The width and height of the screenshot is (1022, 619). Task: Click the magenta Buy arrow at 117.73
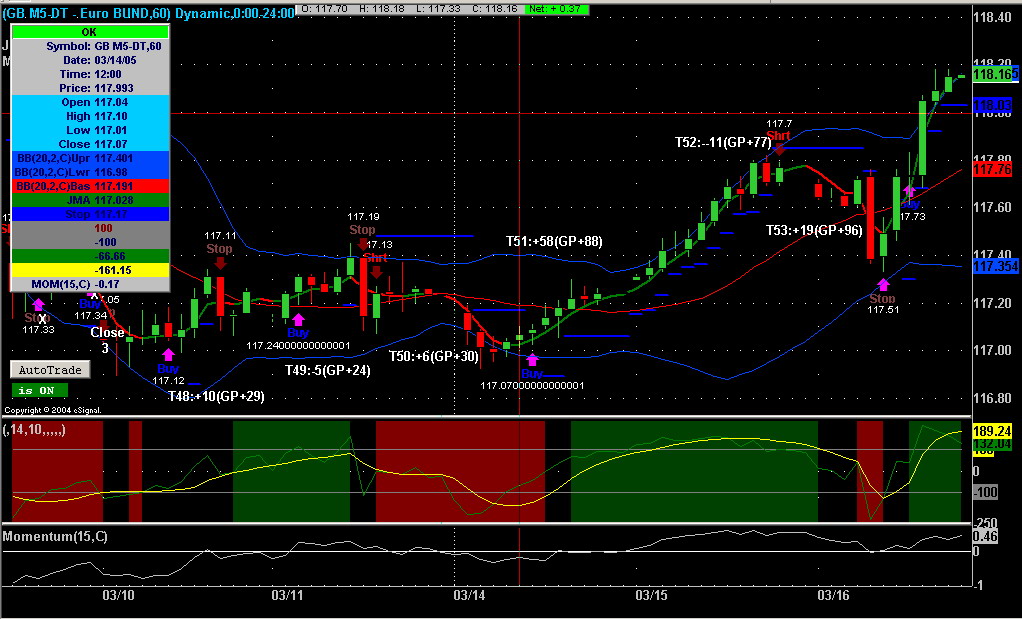910,192
